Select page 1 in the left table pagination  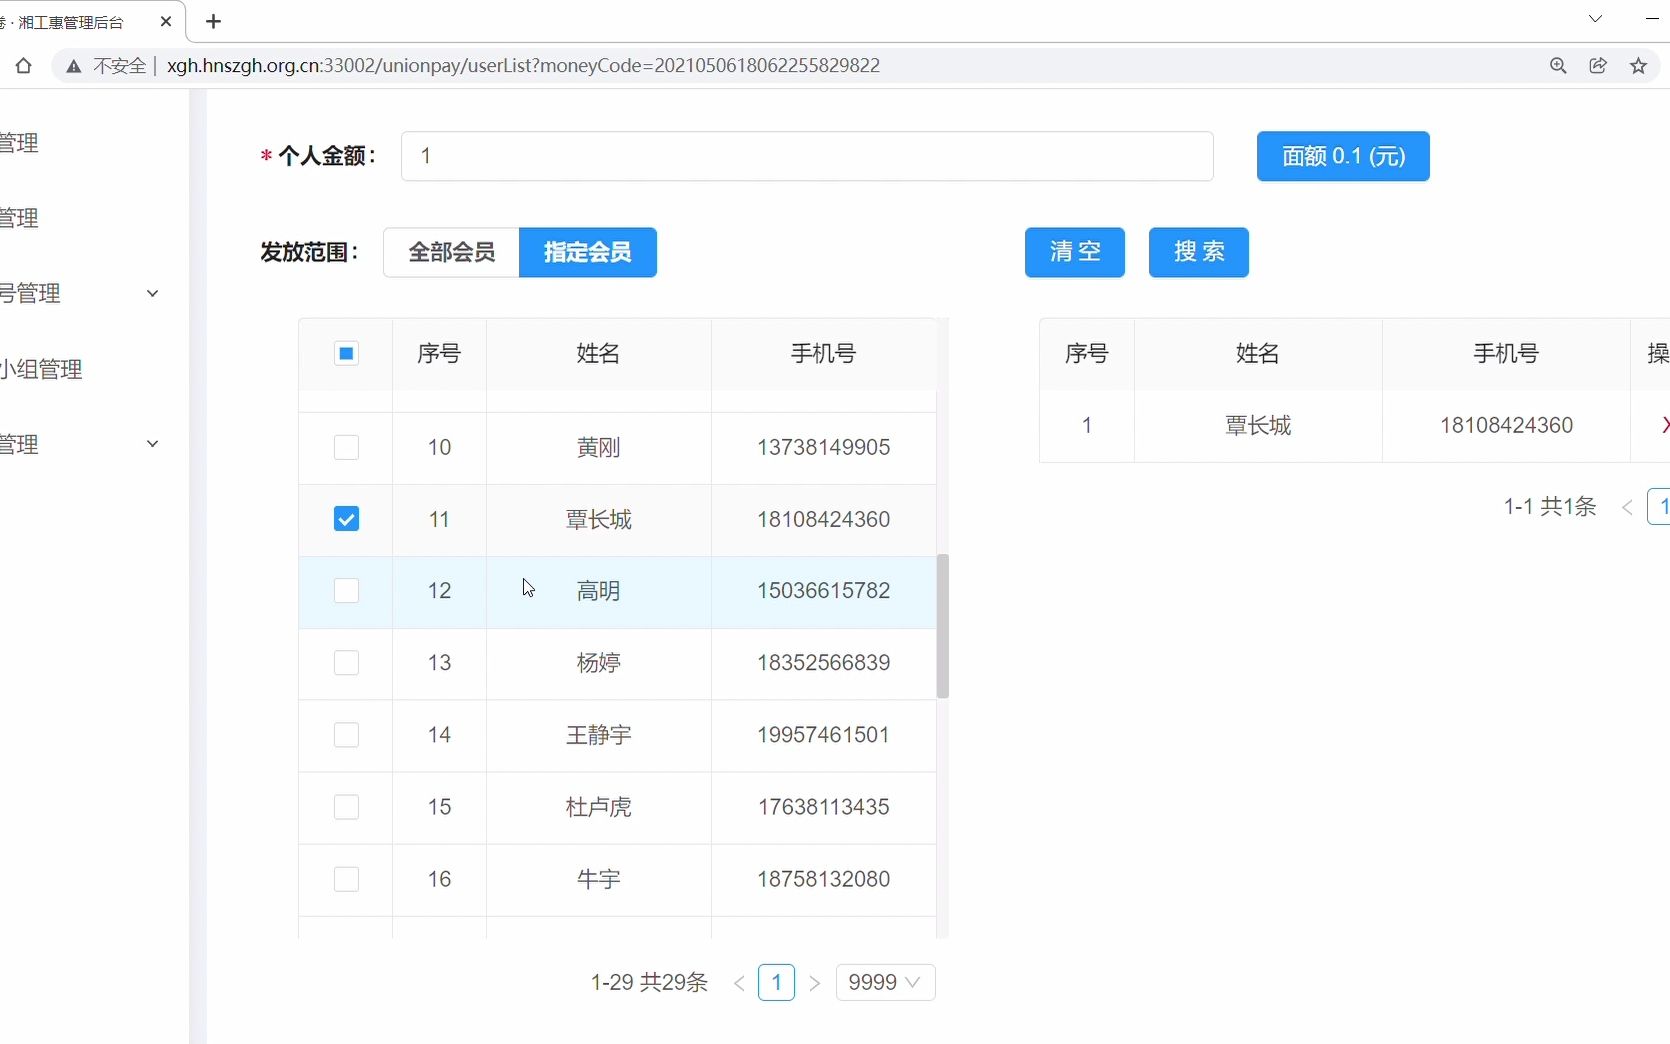[x=777, y=983]
